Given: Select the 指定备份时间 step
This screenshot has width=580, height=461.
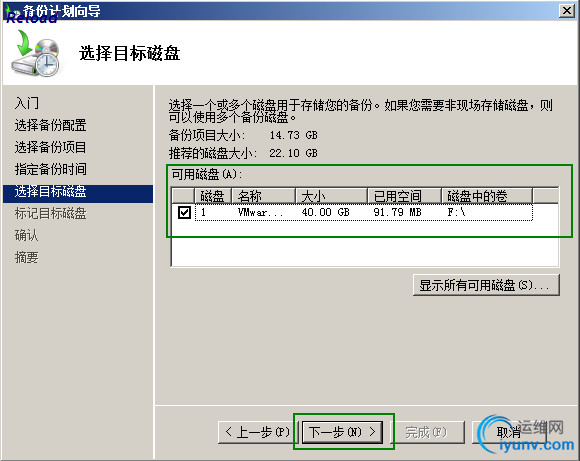Looking at the screenshot, I should 50,169.
